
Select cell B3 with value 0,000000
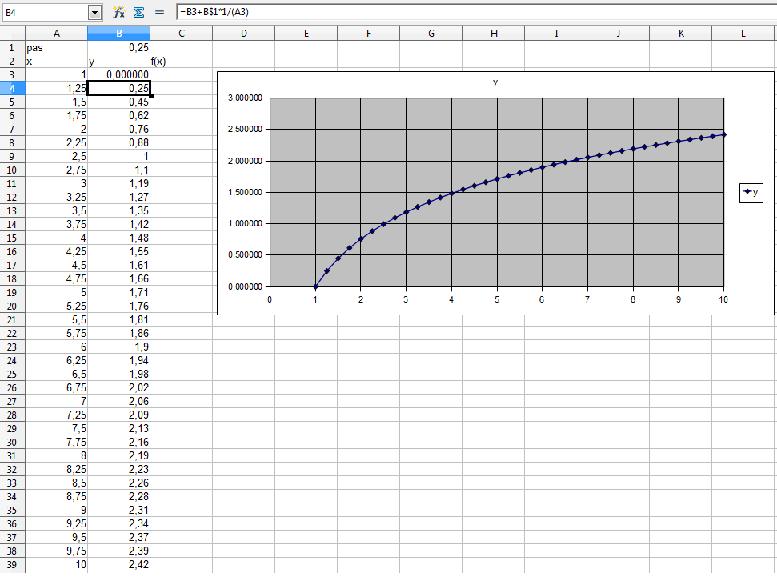coord(119,75)
